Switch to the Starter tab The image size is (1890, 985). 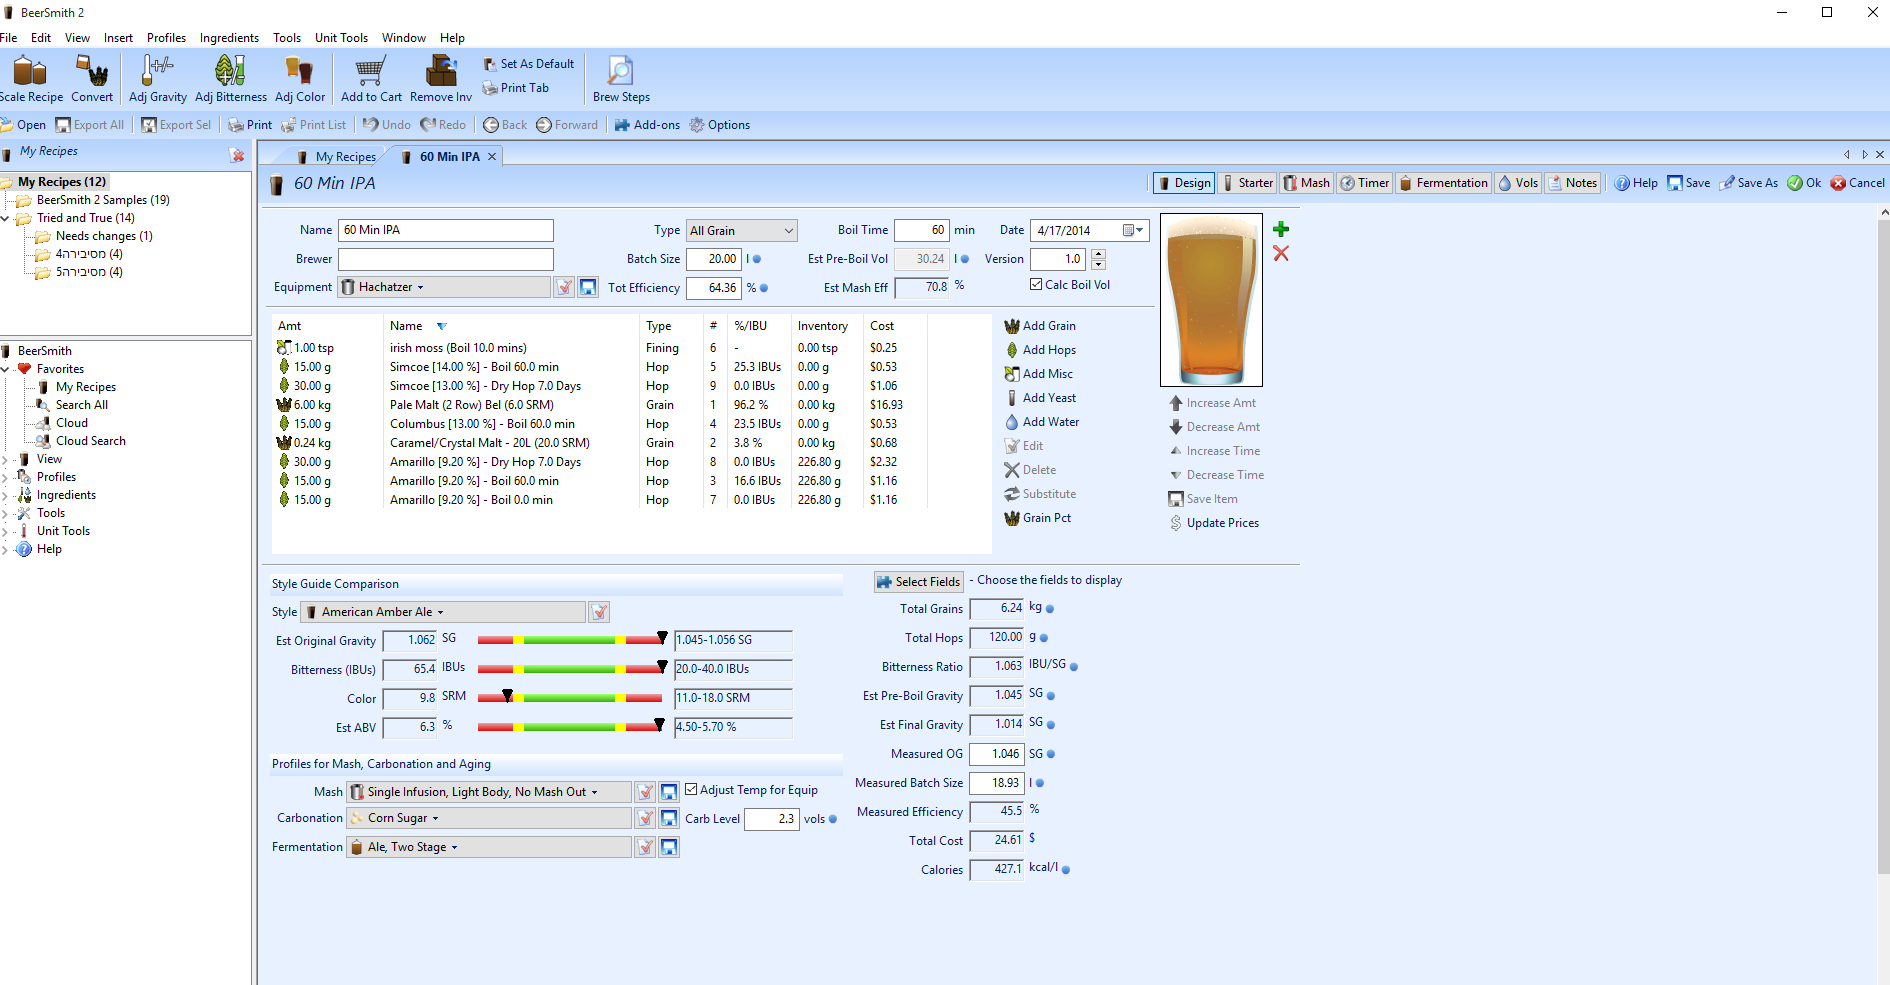[x=1247, y=183]
